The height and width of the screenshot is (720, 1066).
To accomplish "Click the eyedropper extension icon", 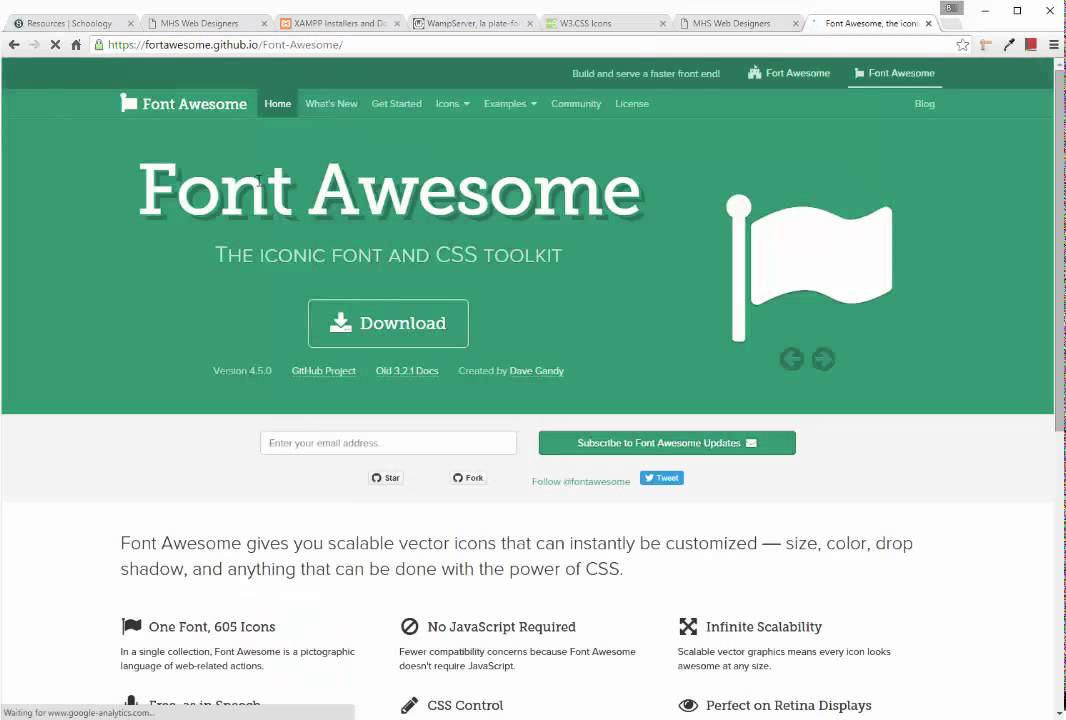I will [x=1009, y=45].
